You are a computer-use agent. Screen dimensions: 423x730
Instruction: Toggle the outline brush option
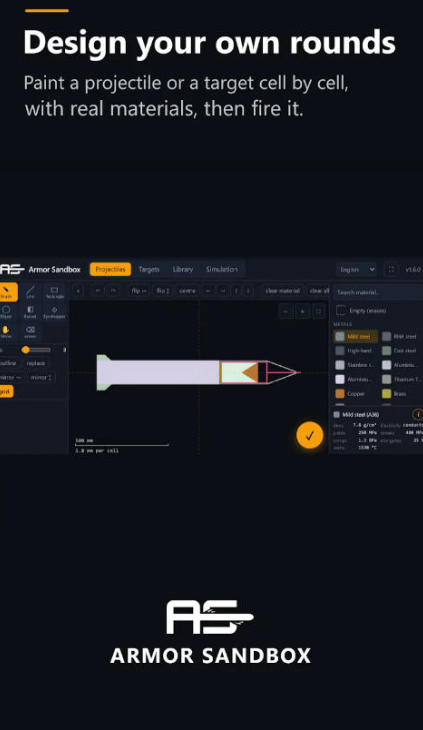pyautogui.click(x=8, y=363)
